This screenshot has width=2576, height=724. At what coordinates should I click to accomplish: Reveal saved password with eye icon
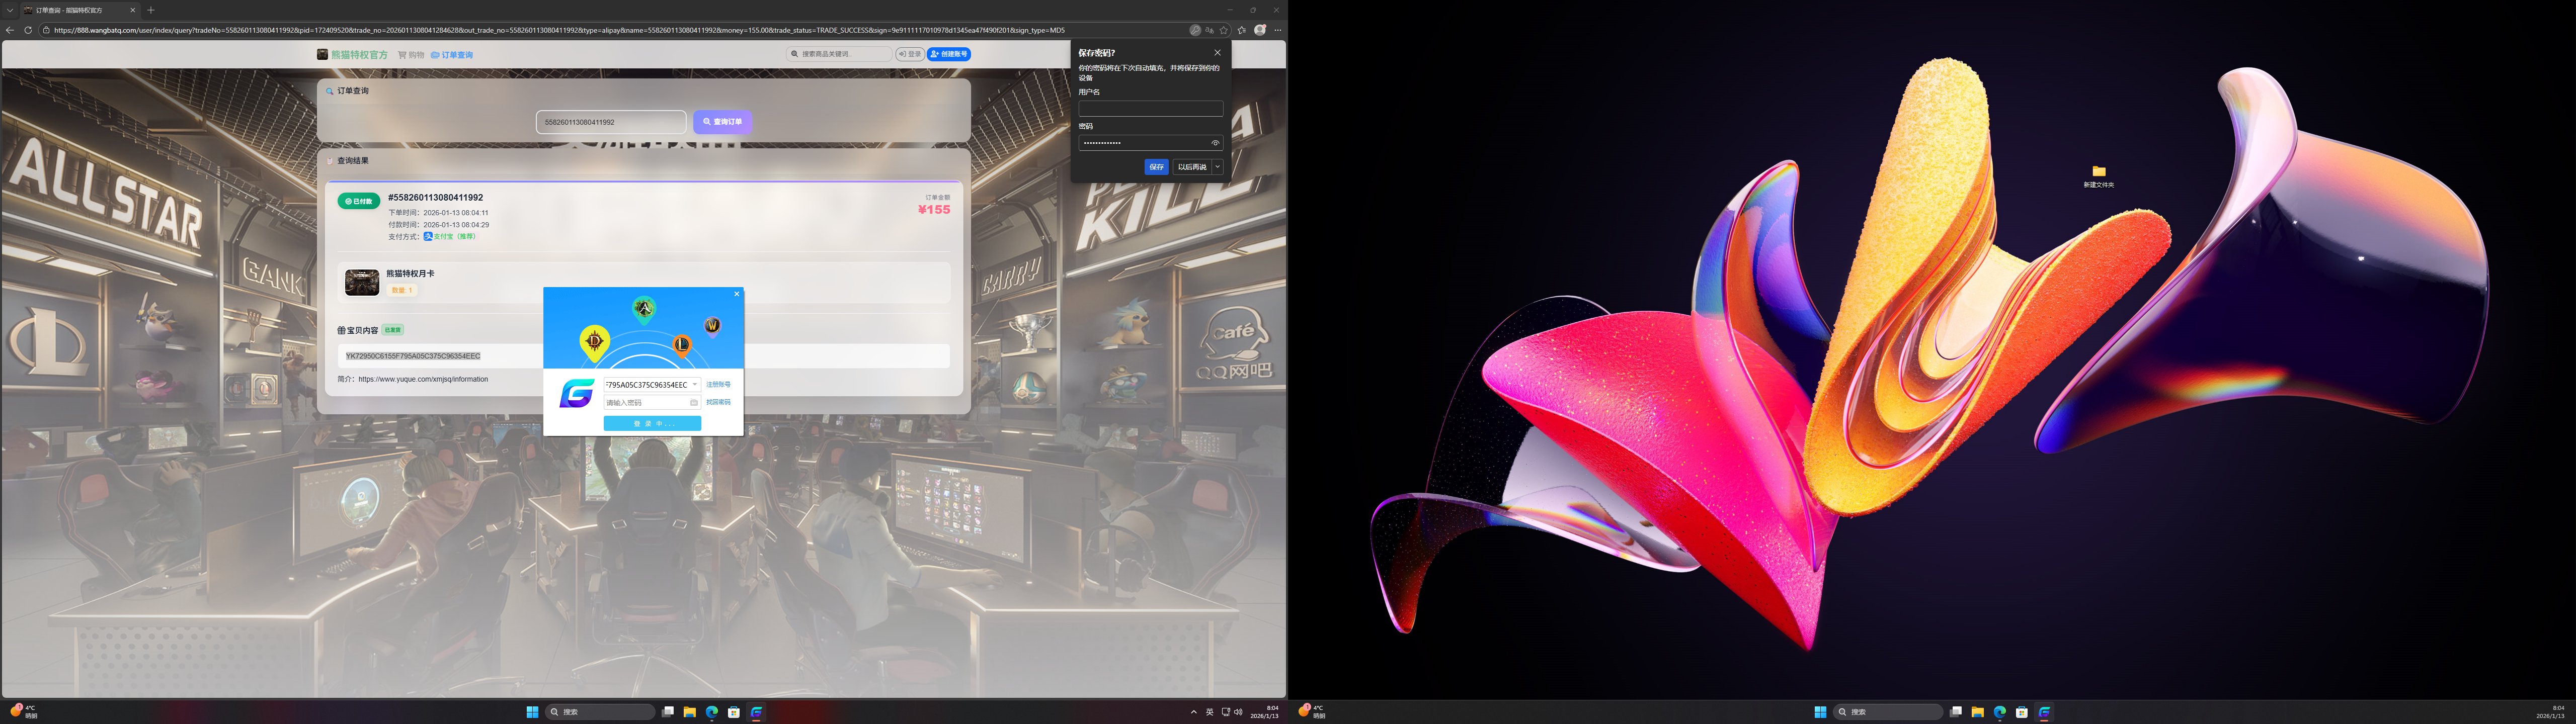coord(1215,143)
